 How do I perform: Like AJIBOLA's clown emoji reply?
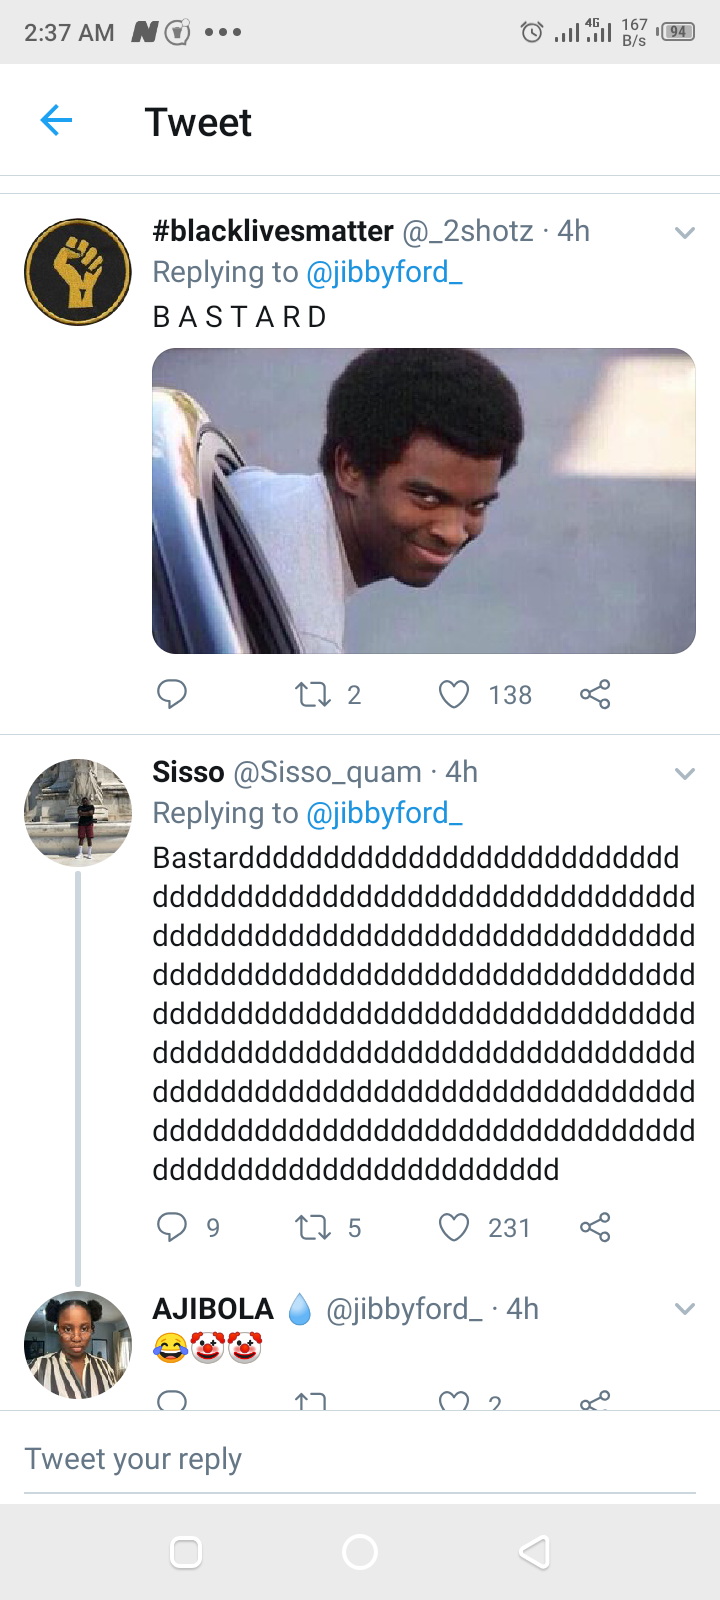454,1402
